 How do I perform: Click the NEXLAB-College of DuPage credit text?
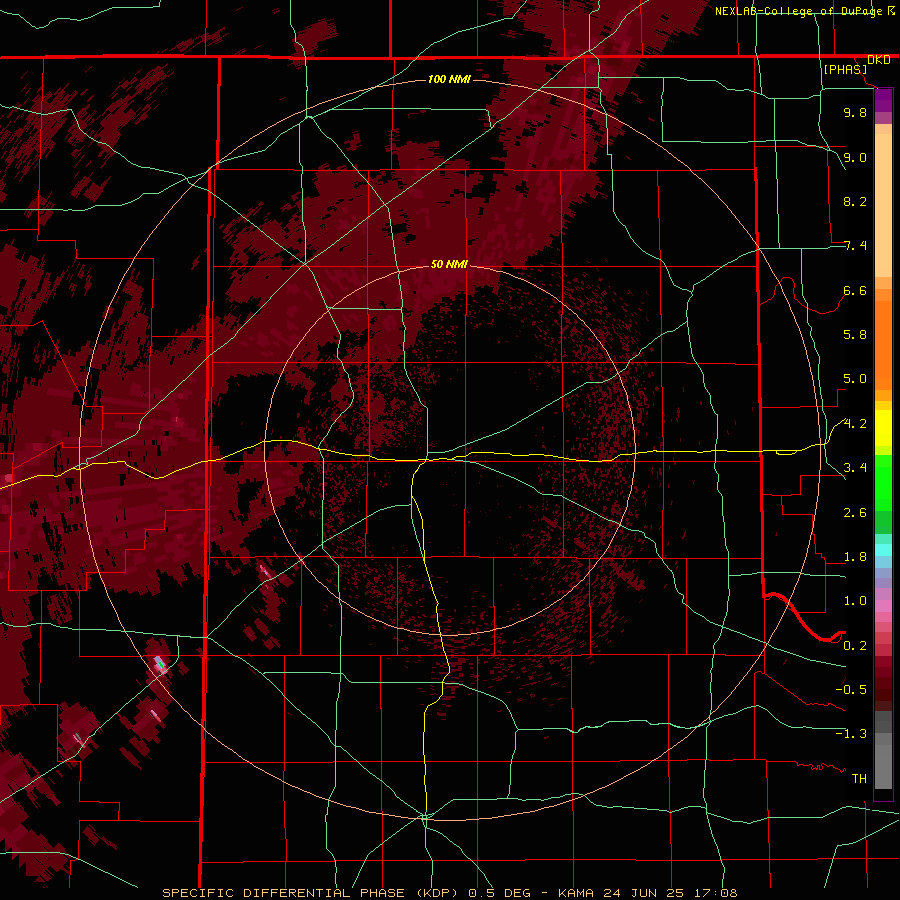(798, 11)
